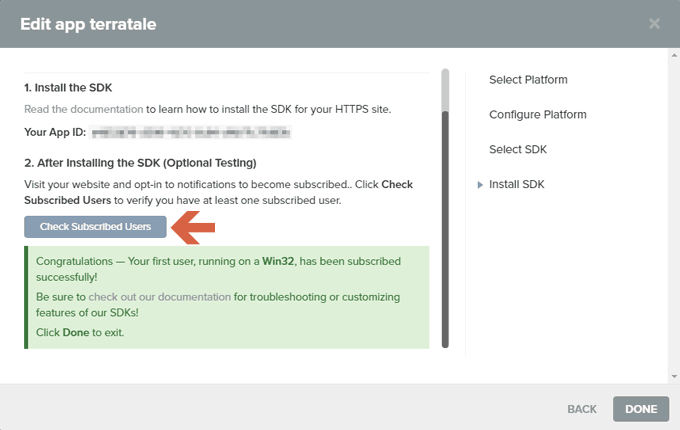The width and height of the screenshot is (680, 430).
Task: Select the Select Platform step
Action: click(x=528, y=80)
